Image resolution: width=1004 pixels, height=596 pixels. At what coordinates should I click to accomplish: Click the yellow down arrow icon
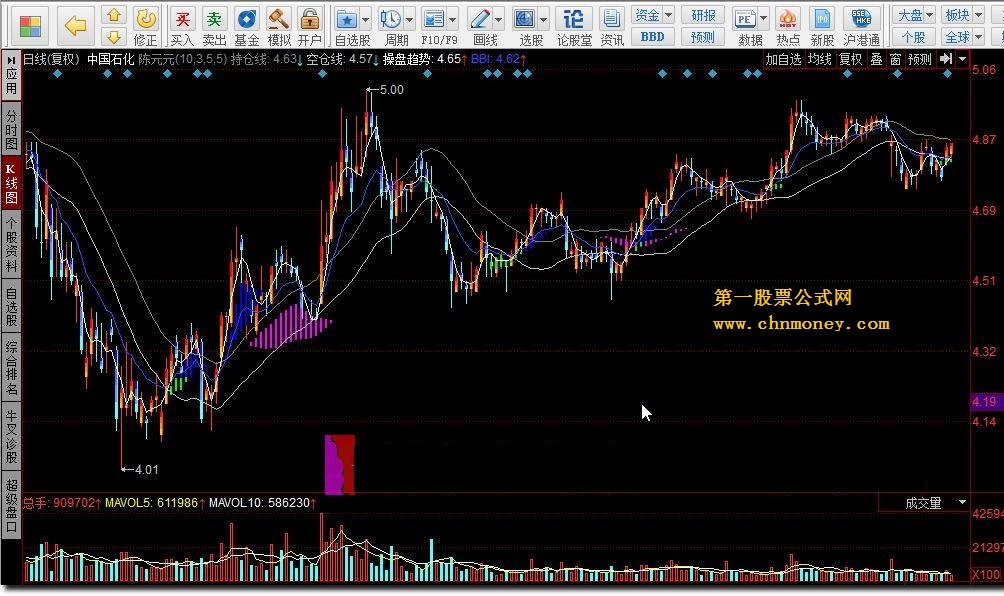[114, 36]
